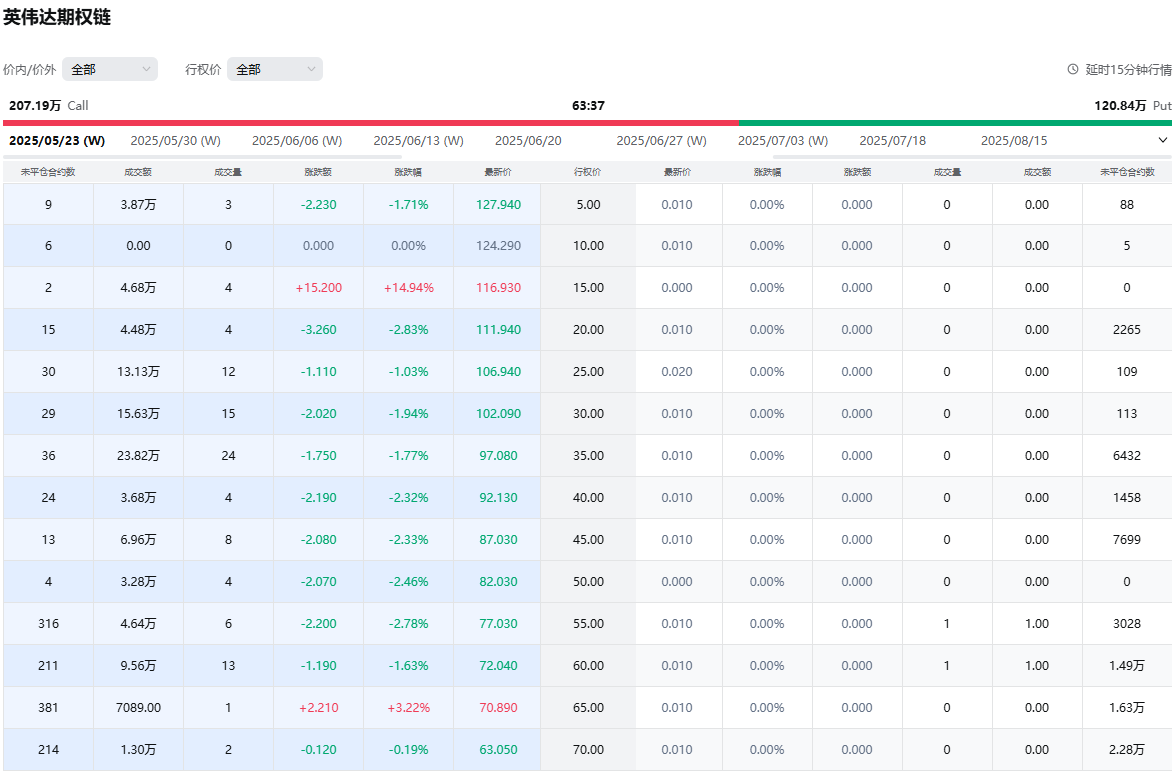Click the strike price 65.00 cell
The height and width of the screenshot is (771, 1174).
588,707
